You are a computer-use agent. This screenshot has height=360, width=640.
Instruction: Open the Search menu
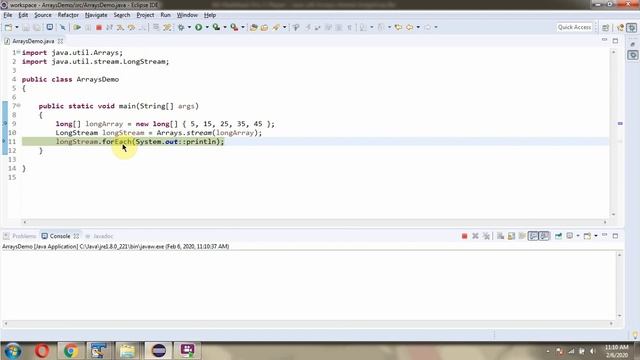coord(122,15)
